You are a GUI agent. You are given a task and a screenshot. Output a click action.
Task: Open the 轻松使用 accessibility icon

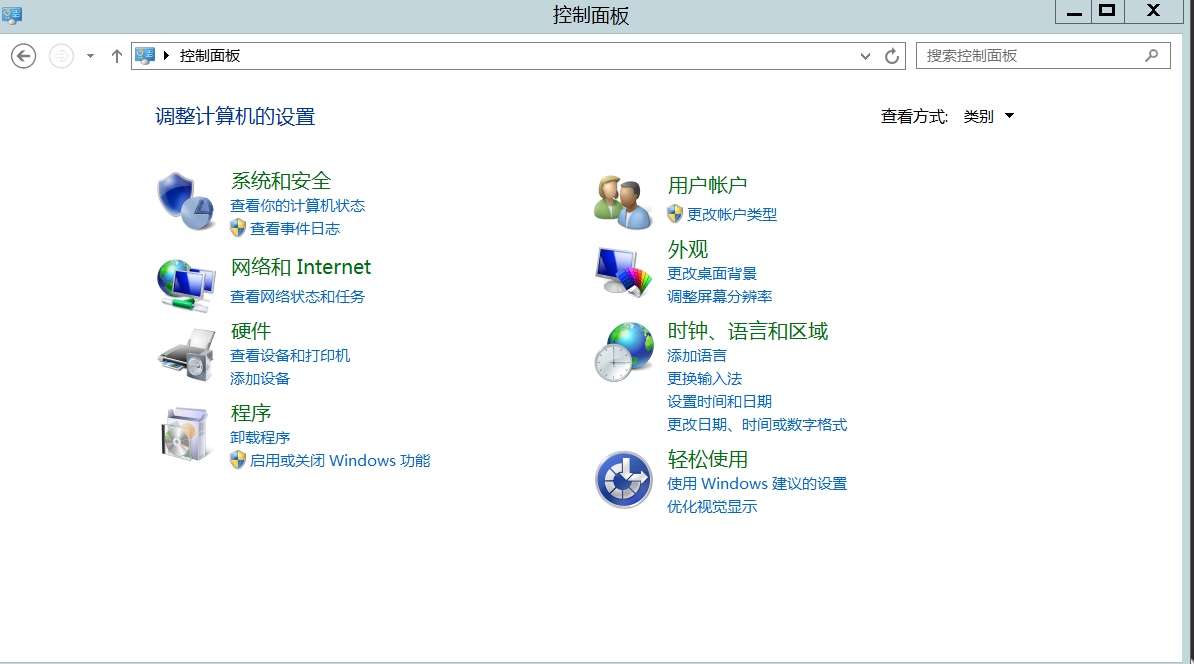pyautogui.click(x=624, y=480)
